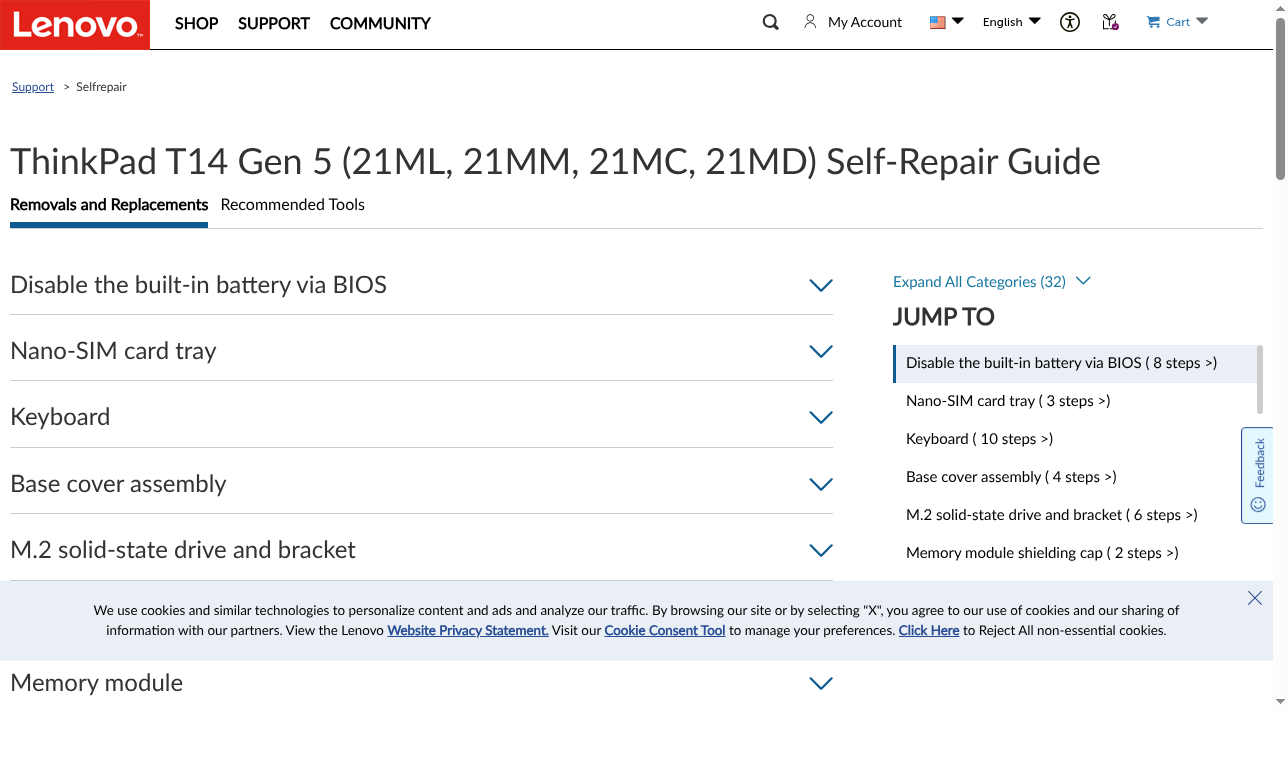Jump to Base cover assembly (4 steps)
This screenshot has width=1288, height=763.
click(x=1011, y=477)
